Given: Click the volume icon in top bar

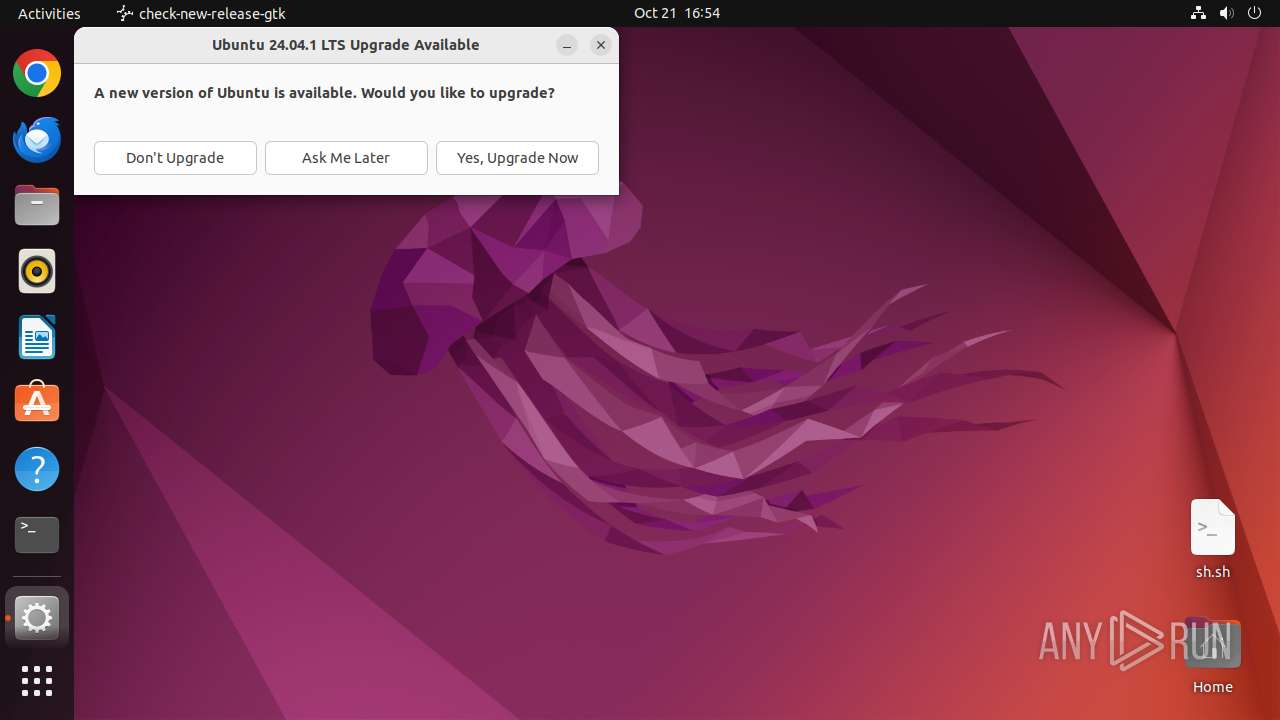Looking at the screenshot, I should click(1227, 13).
